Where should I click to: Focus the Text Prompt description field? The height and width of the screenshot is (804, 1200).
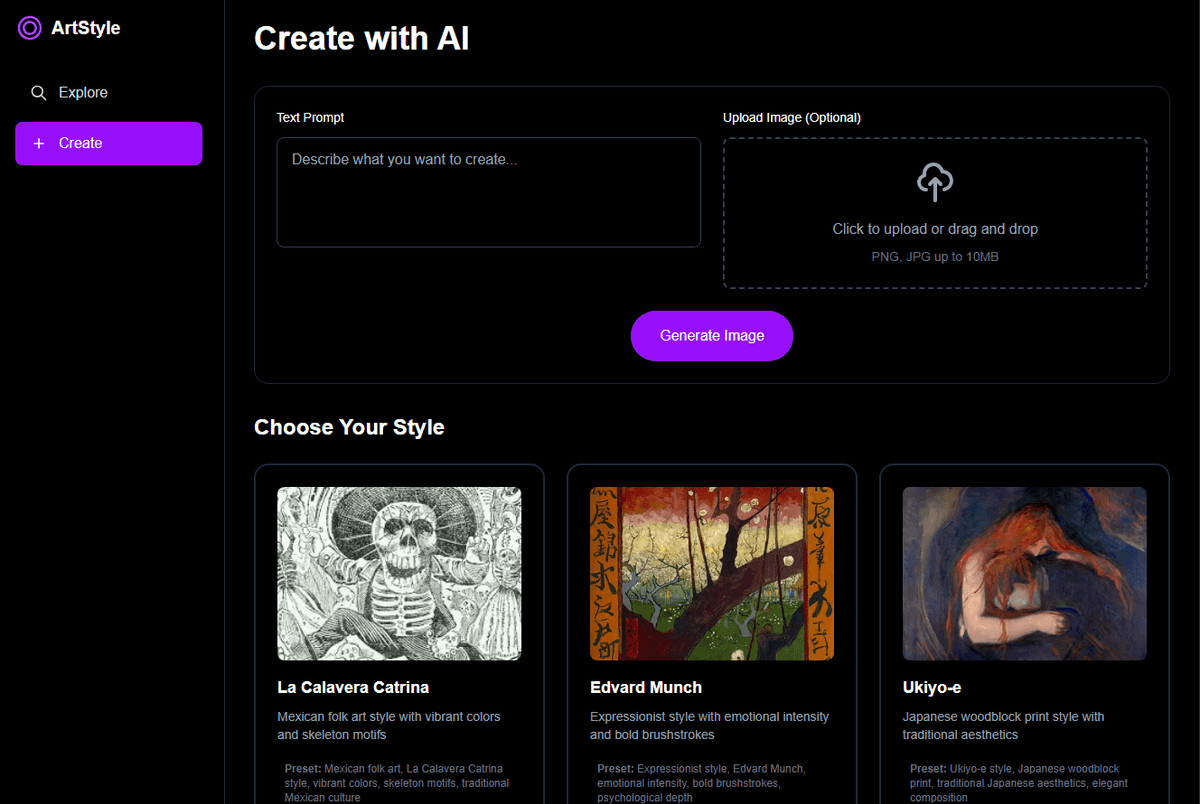pyautogui.click(x=488, y=192)
